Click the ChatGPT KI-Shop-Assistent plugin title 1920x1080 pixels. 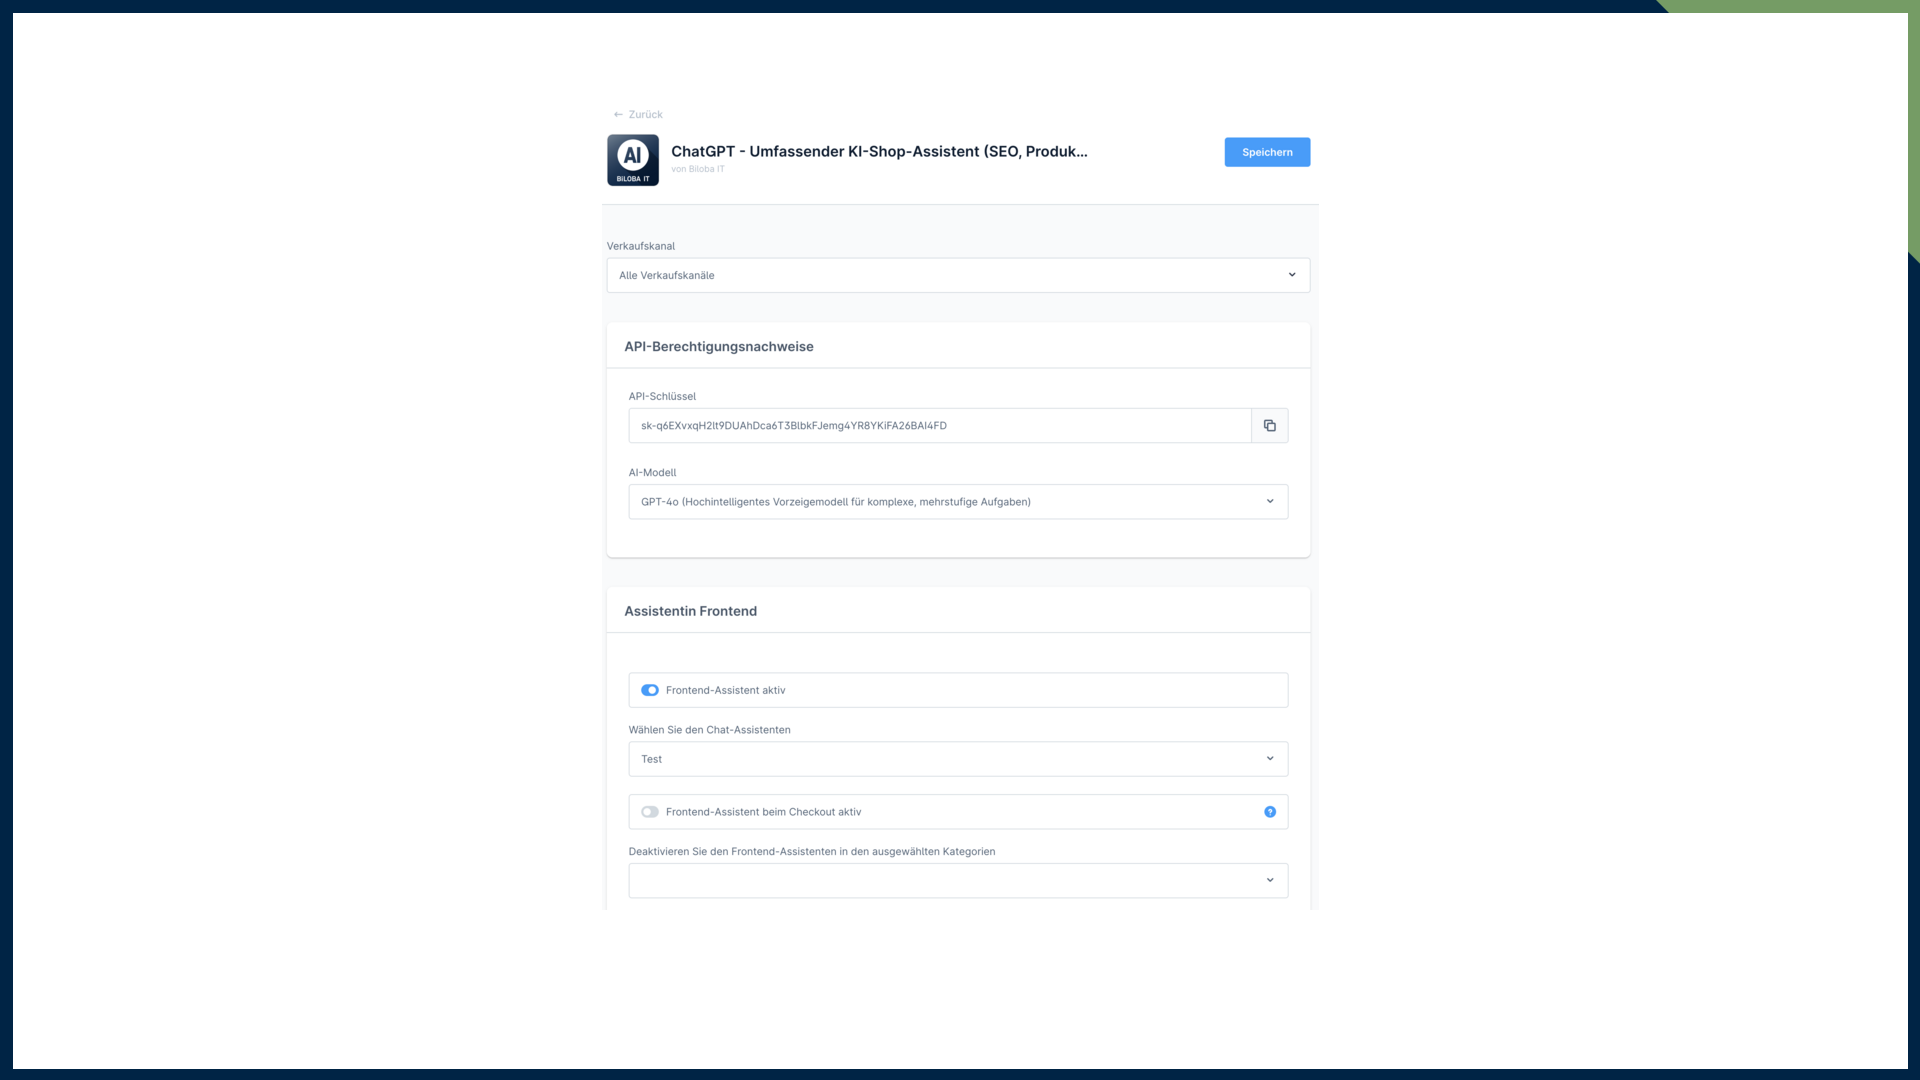(x=879, y=151)
